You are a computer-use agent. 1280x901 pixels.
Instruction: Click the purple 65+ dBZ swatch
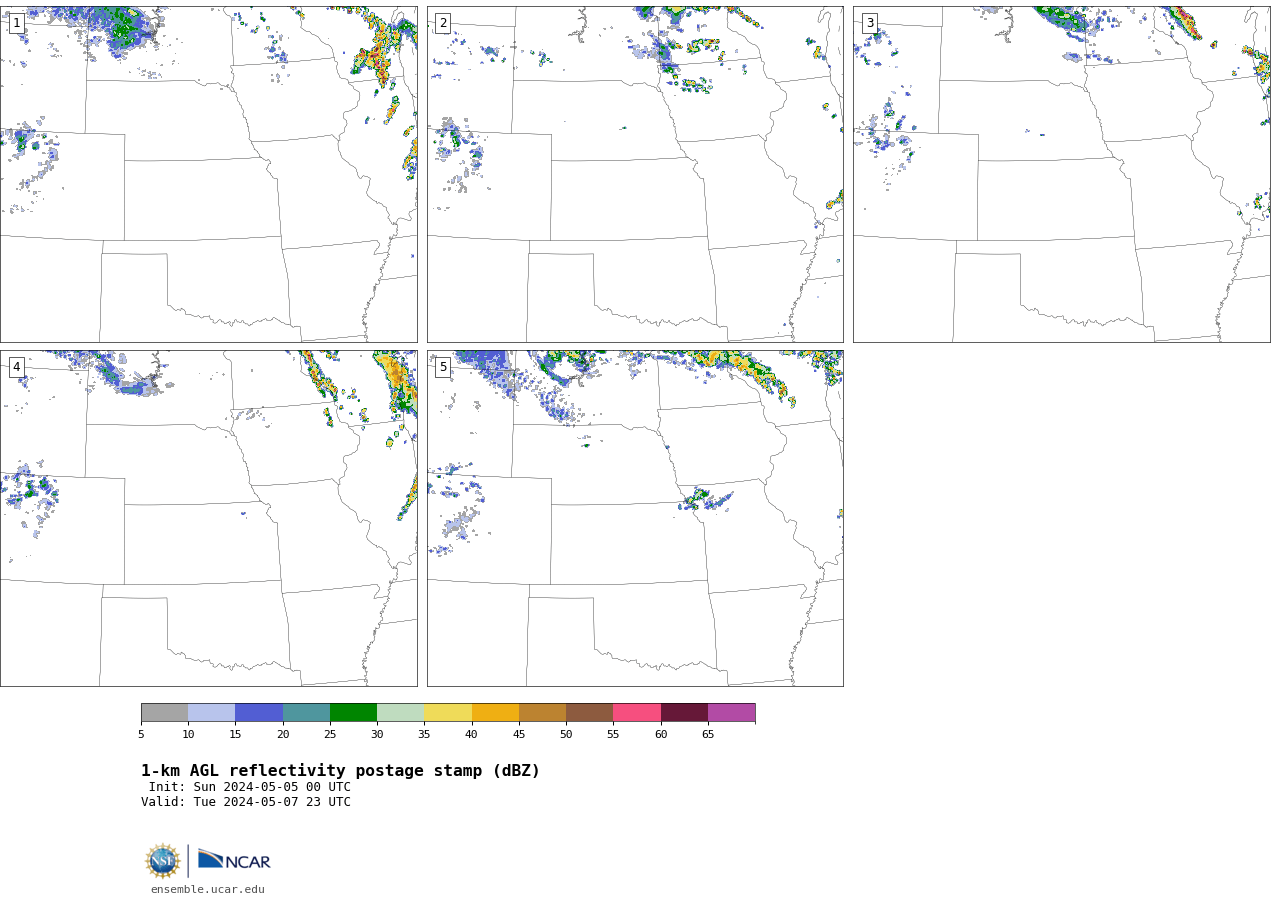click(731, 712)
